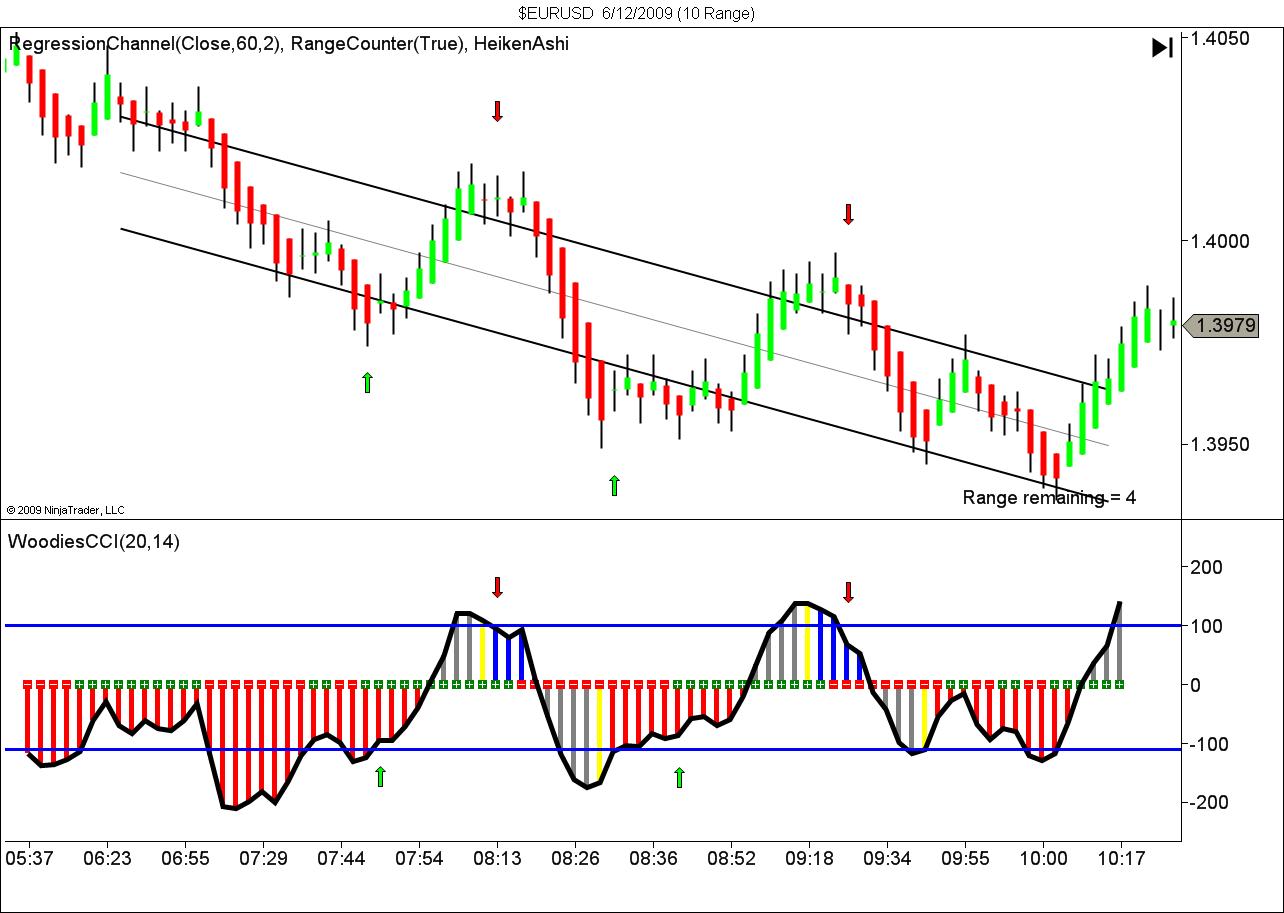Click the 06:55 time axis label
The height and width of the screenshot is (913, 1284).
coord(184,858)
